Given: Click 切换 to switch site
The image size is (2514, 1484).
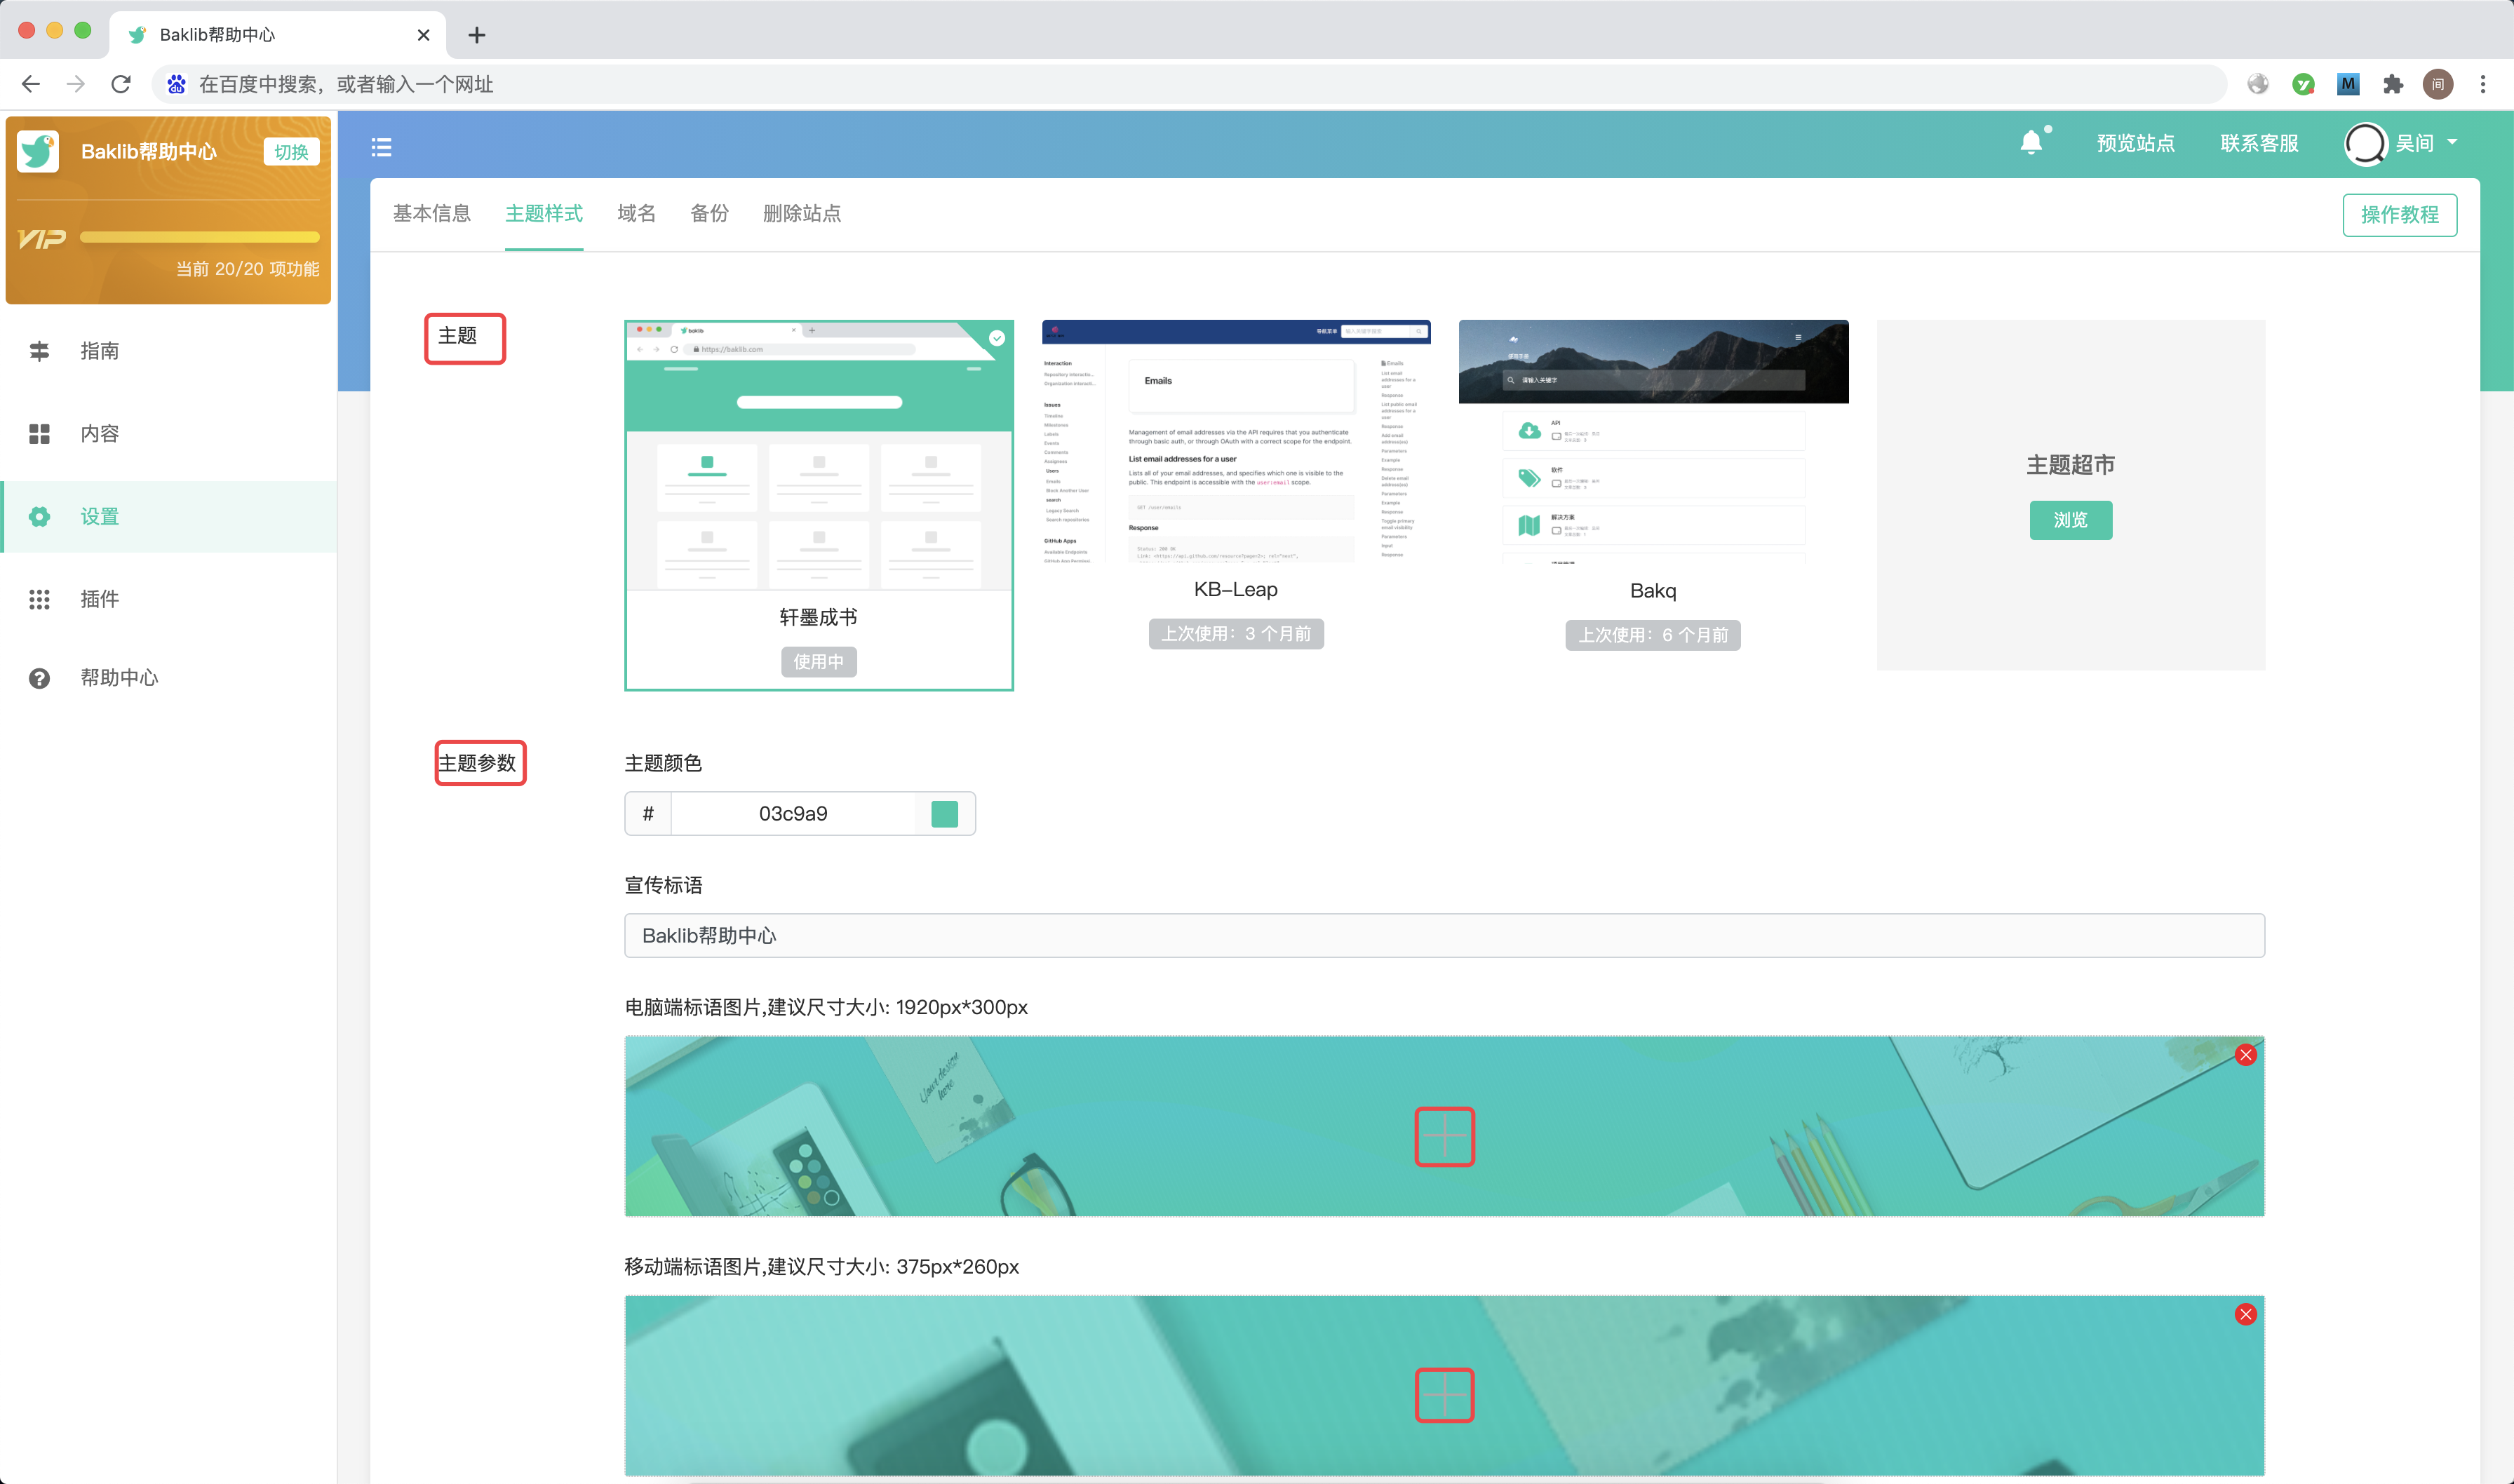Looking at the screenshot, I should click(x=291, y=152).
